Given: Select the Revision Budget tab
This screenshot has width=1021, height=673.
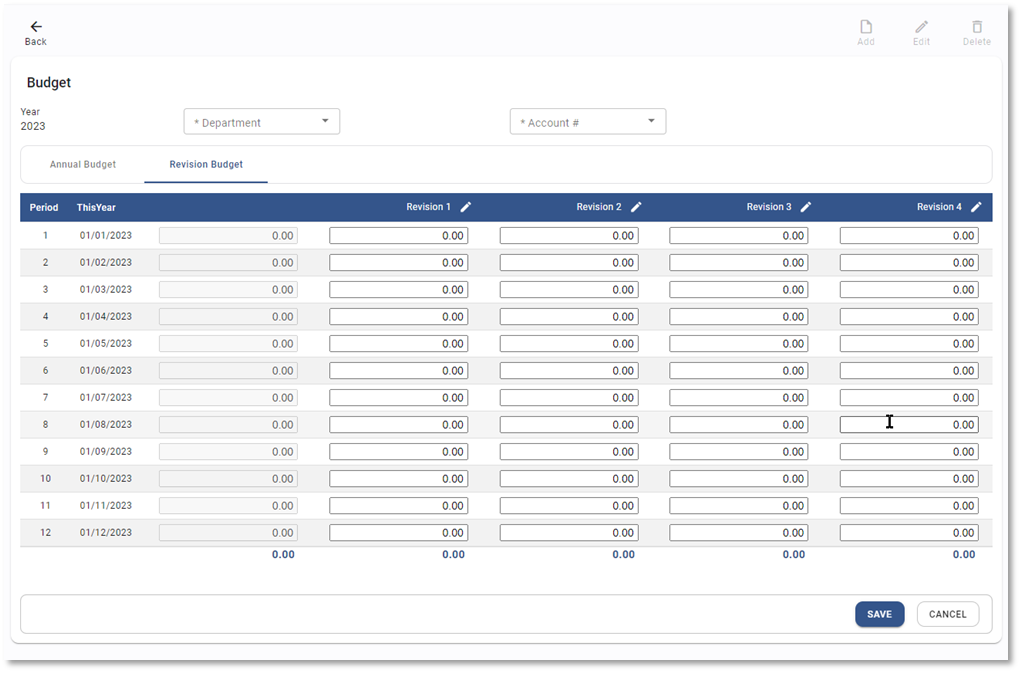Looking at the screenshot, I should click(x=206, y=164).
